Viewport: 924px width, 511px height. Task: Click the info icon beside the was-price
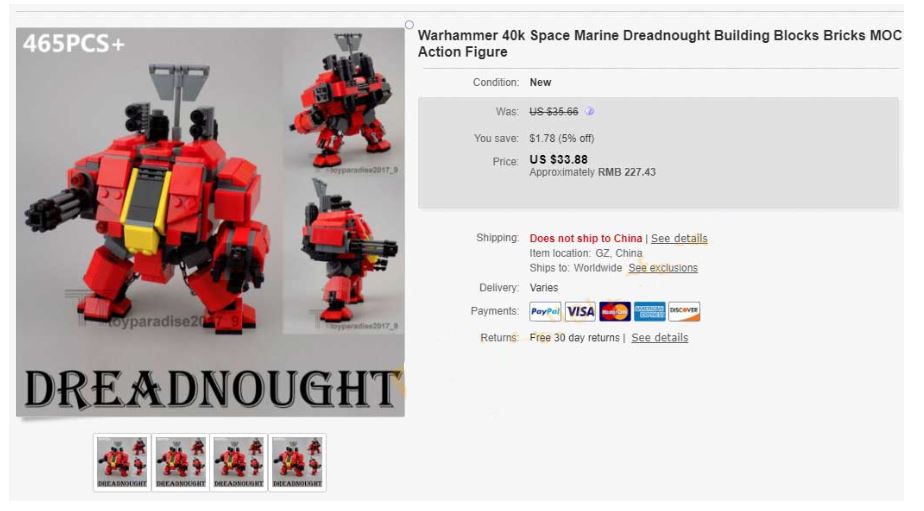[589, 111]
